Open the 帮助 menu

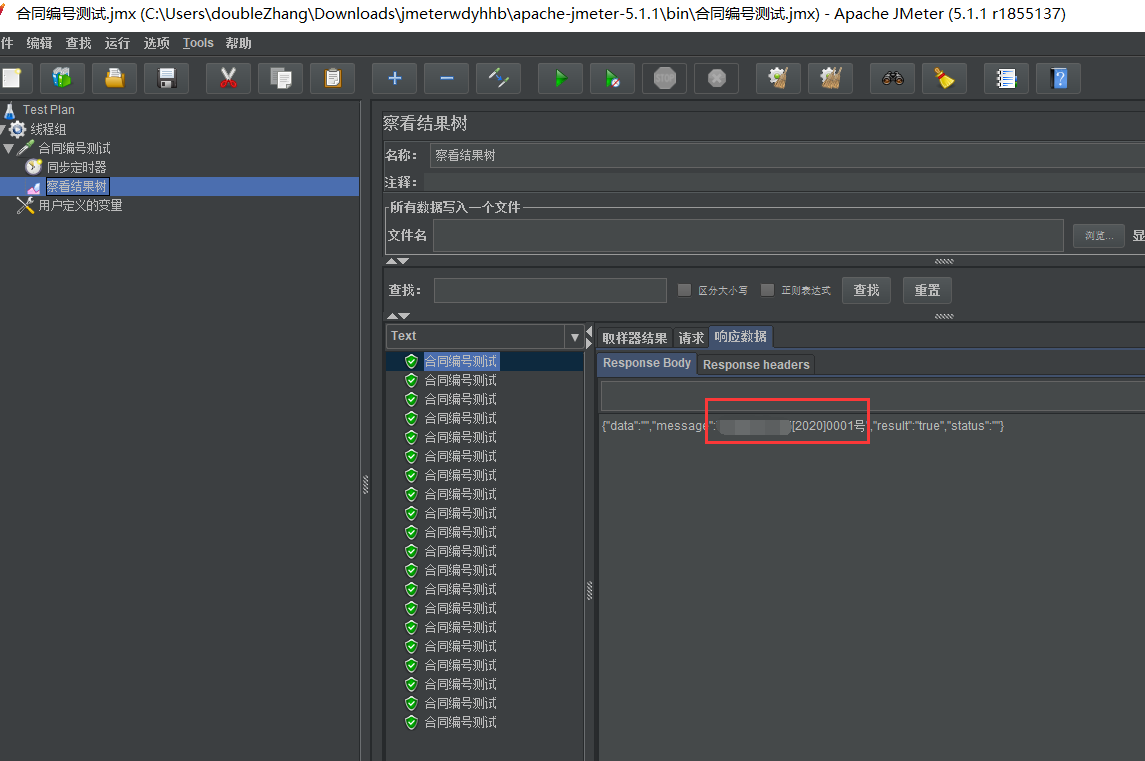(239, 43)
